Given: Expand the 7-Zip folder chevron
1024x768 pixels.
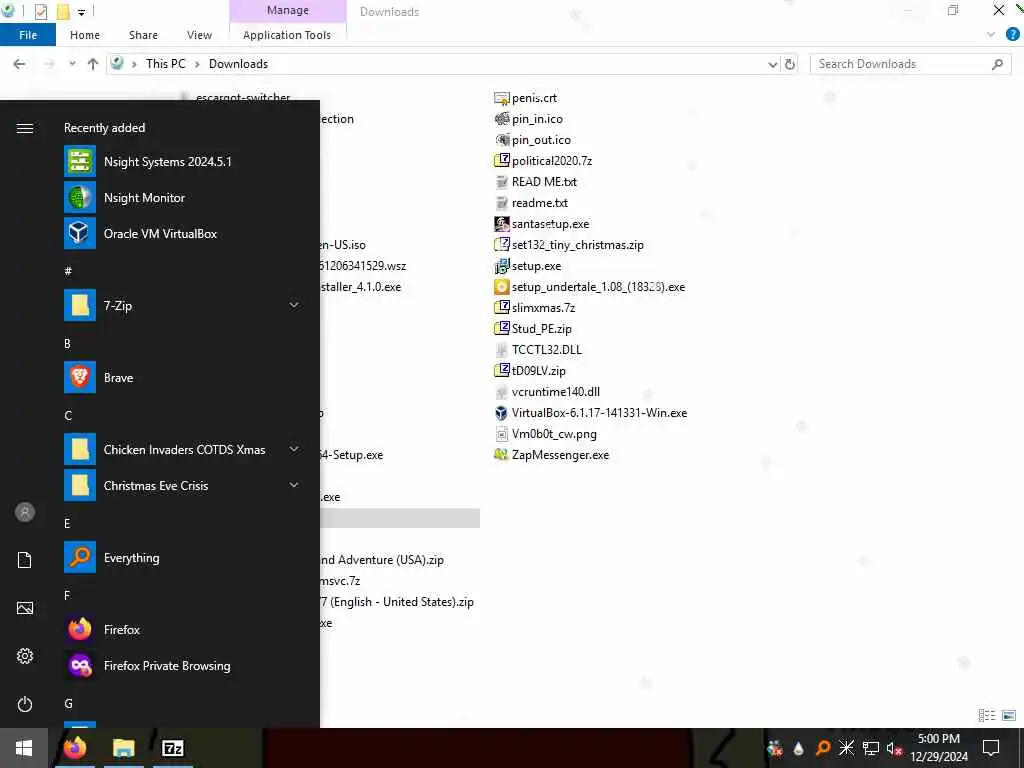Looking at the screenshot, I should [x=294, y=305].
